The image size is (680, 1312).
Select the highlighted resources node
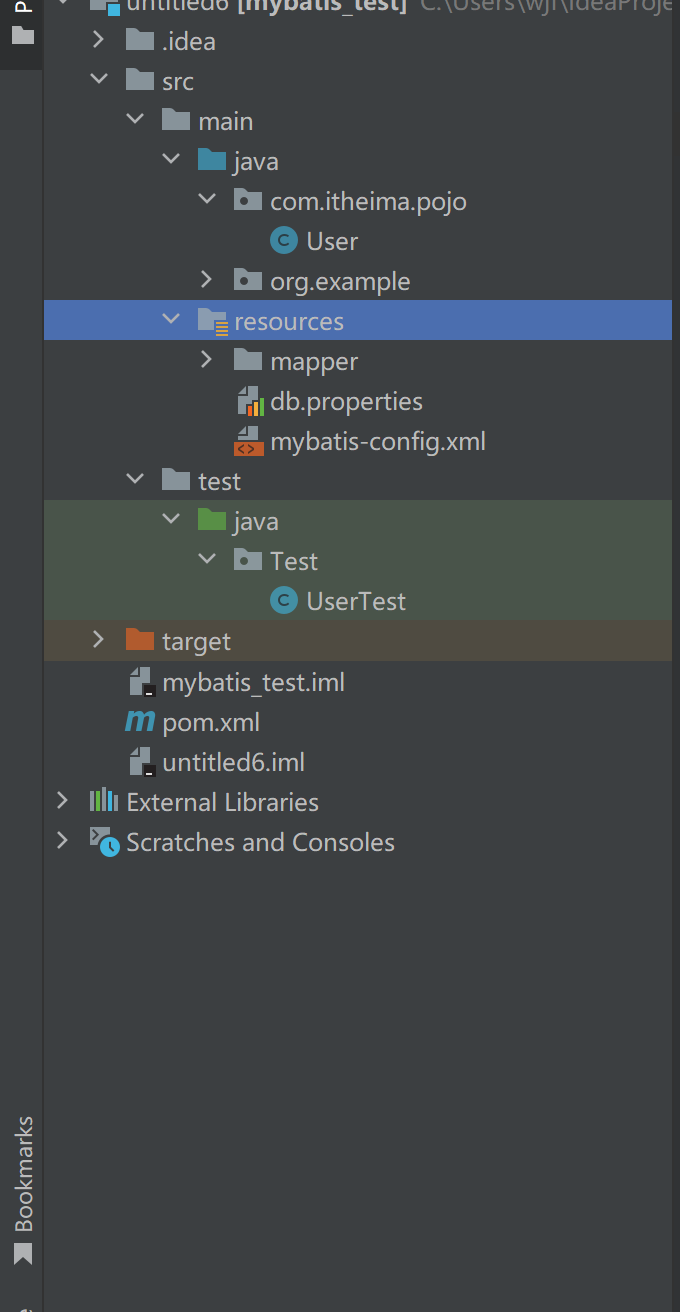(x=290, y=321)
